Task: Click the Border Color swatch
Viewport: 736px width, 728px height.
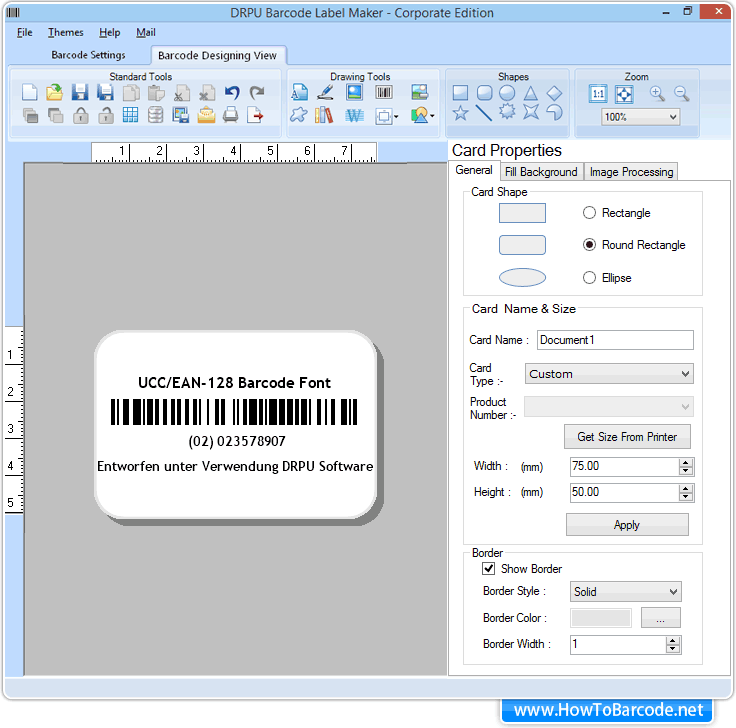Action: (601, 618)
